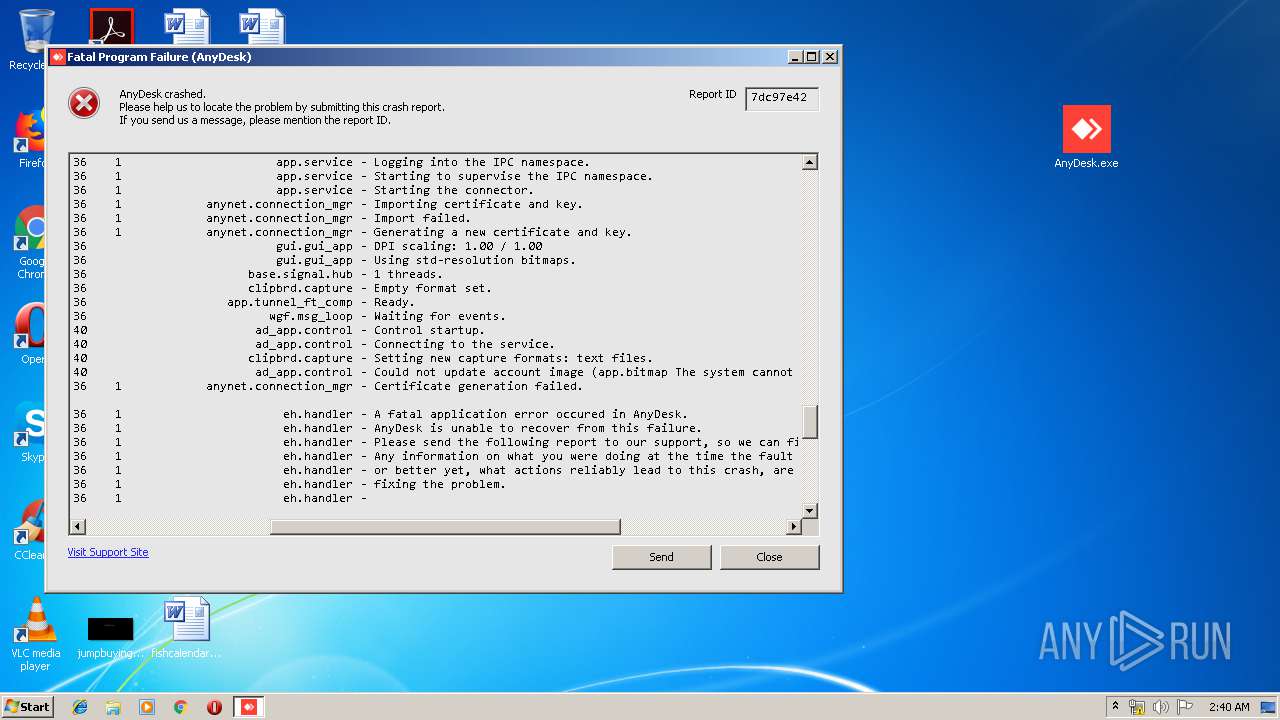Open the CCleaner desktop shortcut
This screenshot has width=1280, height=720.
click(30, 530)
